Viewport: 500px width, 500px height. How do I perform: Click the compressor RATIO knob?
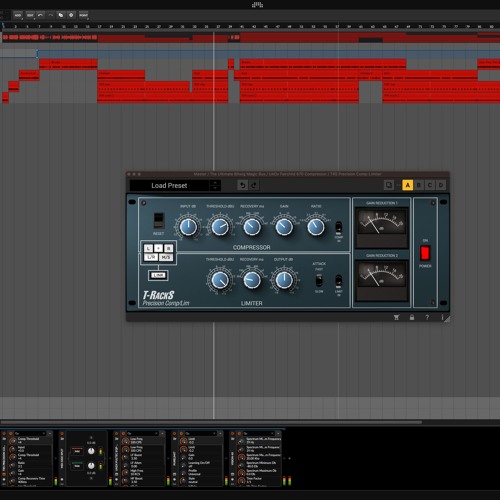pyautogui.click(x=316, y=227)
